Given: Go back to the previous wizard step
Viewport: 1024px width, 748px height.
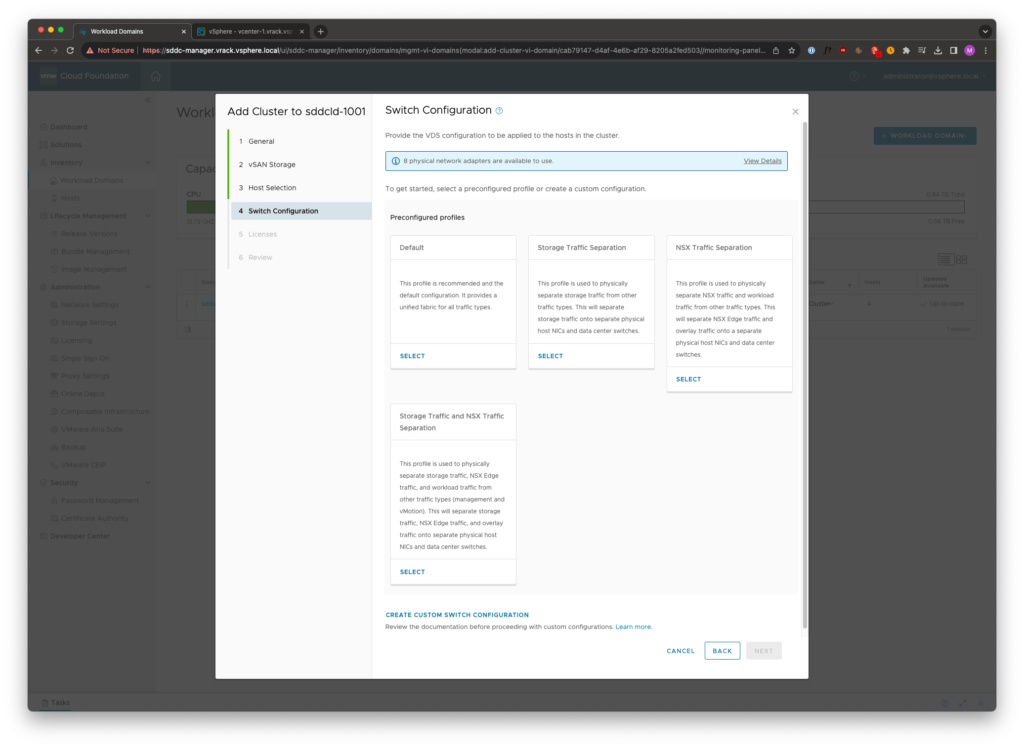Looking at the screenshot, I should pos(722,651).
